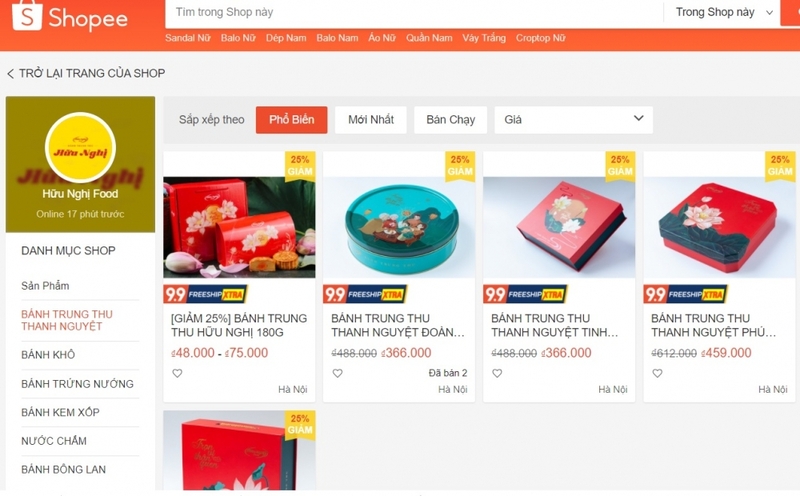Click the Shopee logo icon
This screenshot has width=800, height=496.
click(x=27, y=15)
